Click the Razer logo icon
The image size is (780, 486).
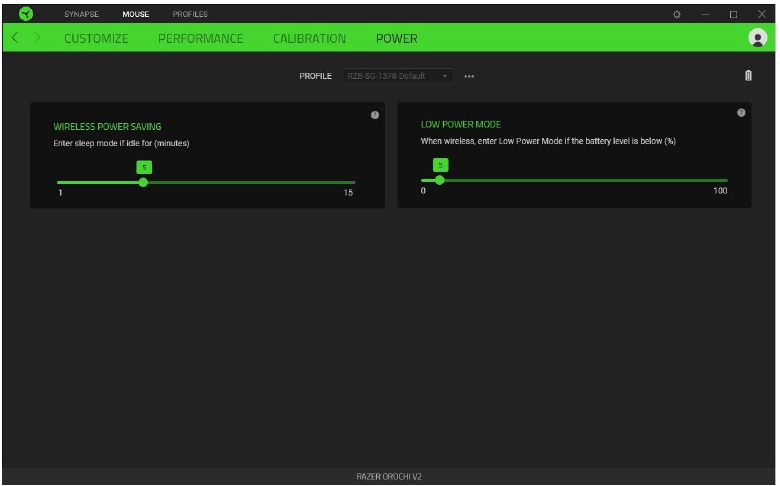click(x=26, y=14)
